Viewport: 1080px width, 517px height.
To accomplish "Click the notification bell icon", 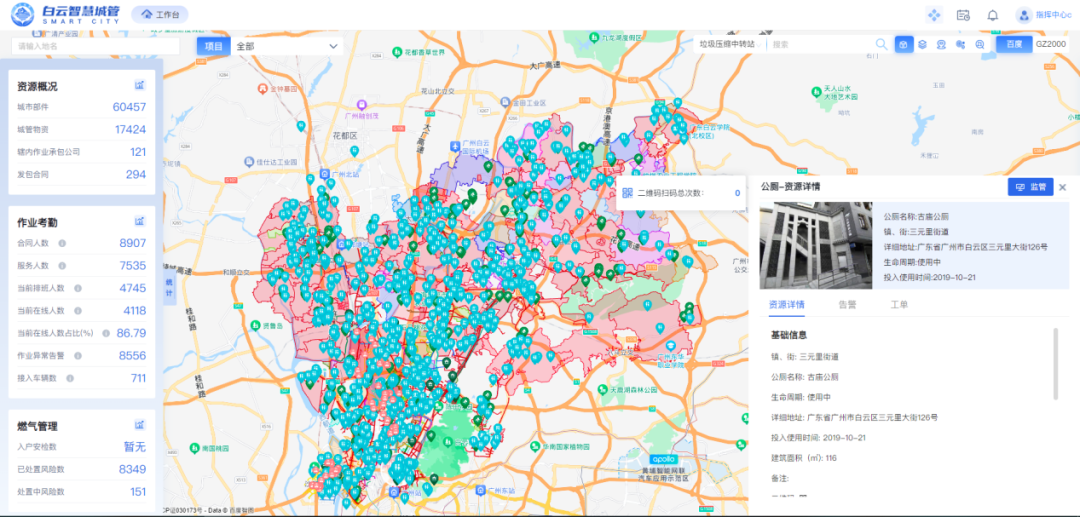I will [992, 15].
